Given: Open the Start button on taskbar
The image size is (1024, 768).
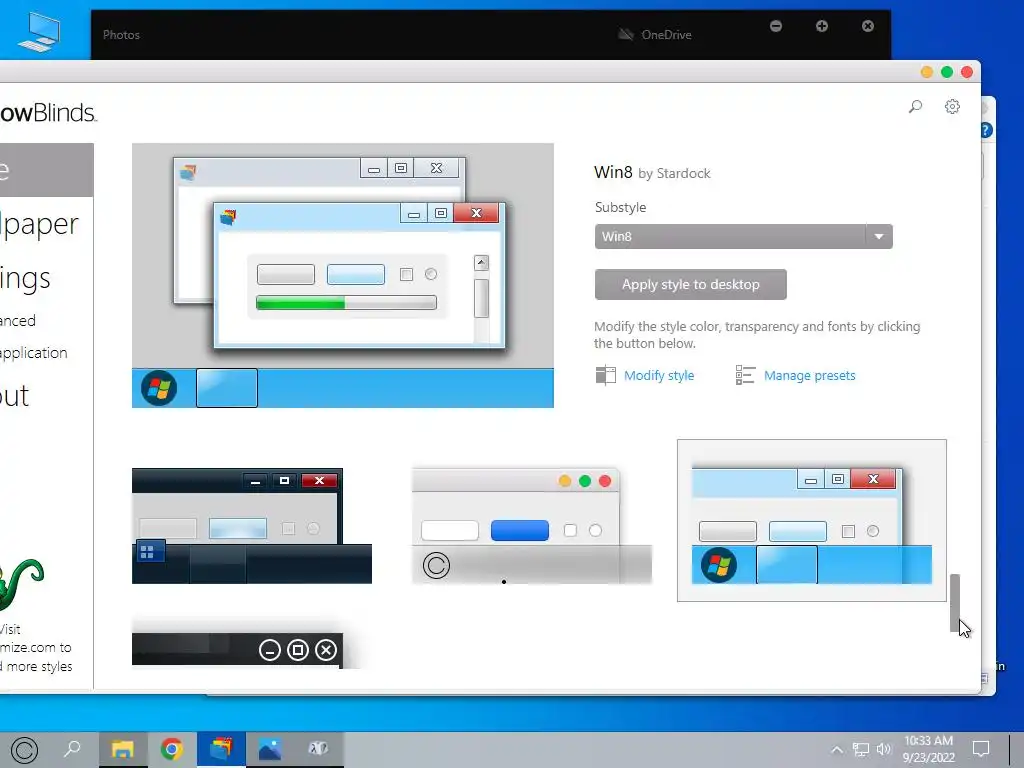Looking at the screenshot, I should [25, 750].
